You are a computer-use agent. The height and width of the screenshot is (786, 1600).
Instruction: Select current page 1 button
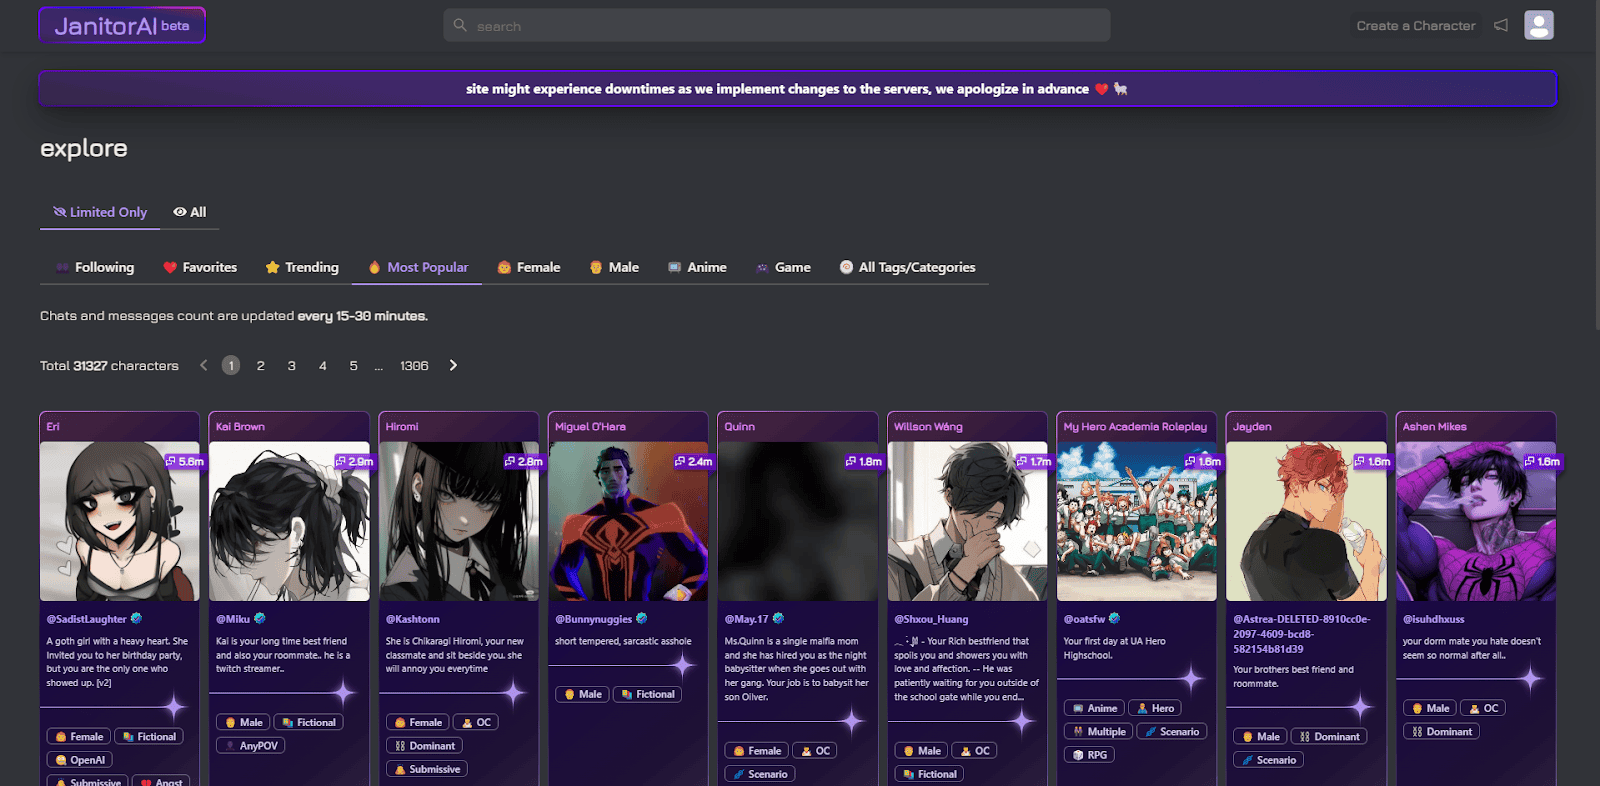pyautogui.click(x=231, y=366)
